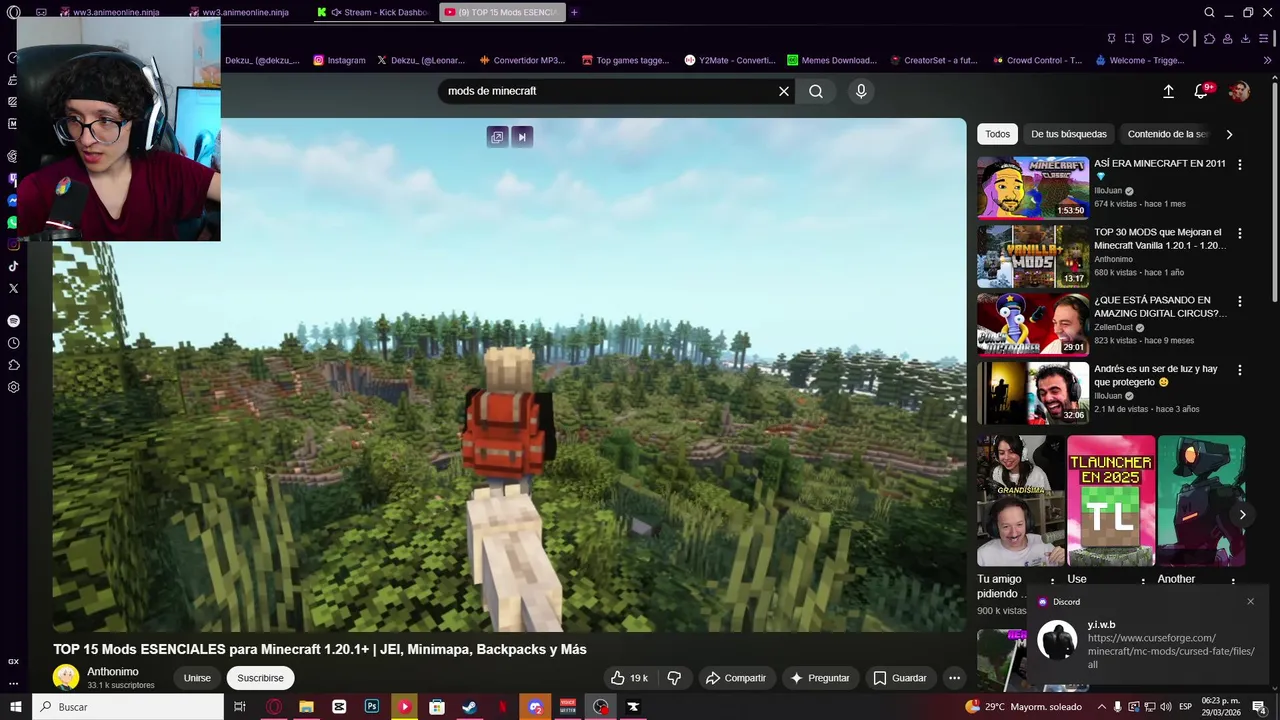Open Opera downloads icon
The width and height of the screenshot is (1280, 720).
[1245, 39]
